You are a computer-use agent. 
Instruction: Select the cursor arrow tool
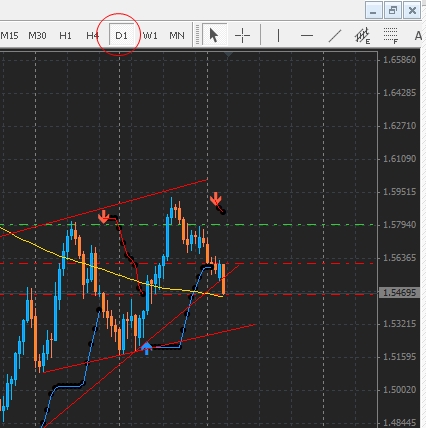[214, 35]
